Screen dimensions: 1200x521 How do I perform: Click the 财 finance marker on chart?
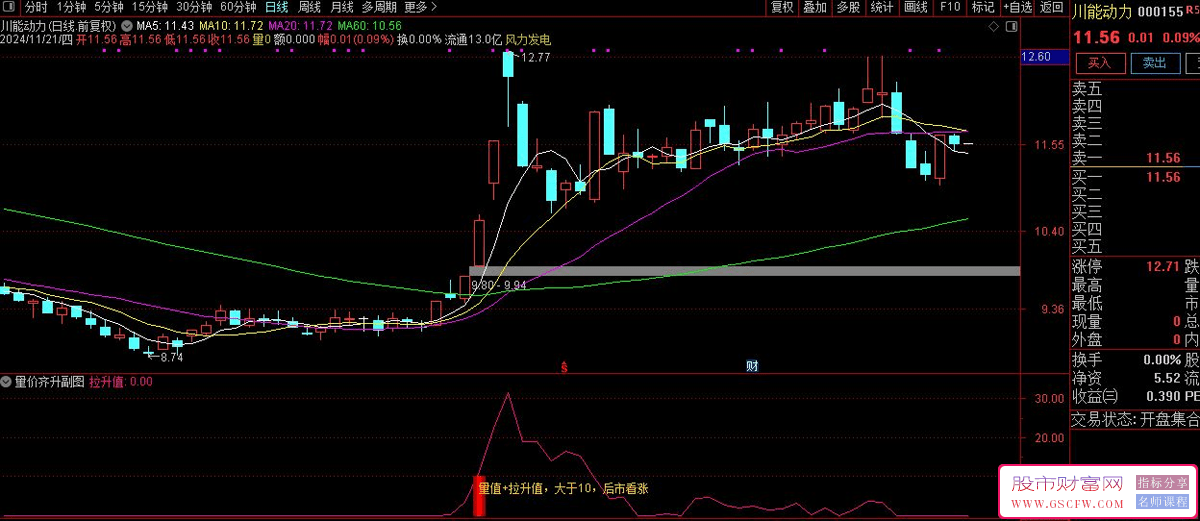click(x=751, y=366)
